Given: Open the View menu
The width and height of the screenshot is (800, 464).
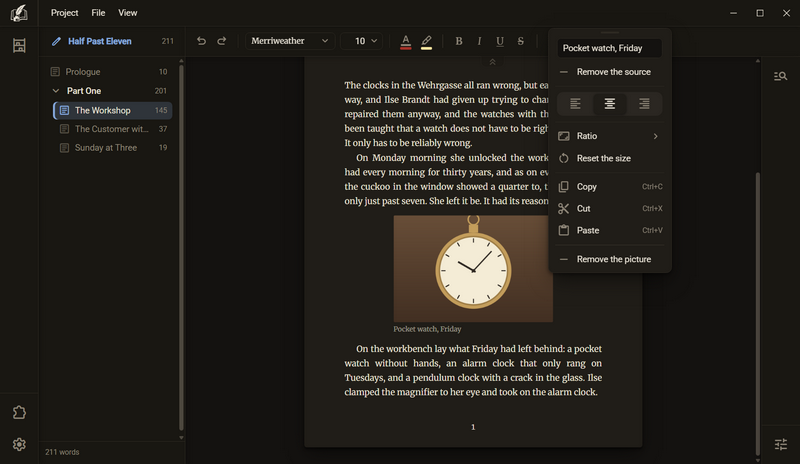Looking at the screenshot, I should tap(128, 13).
